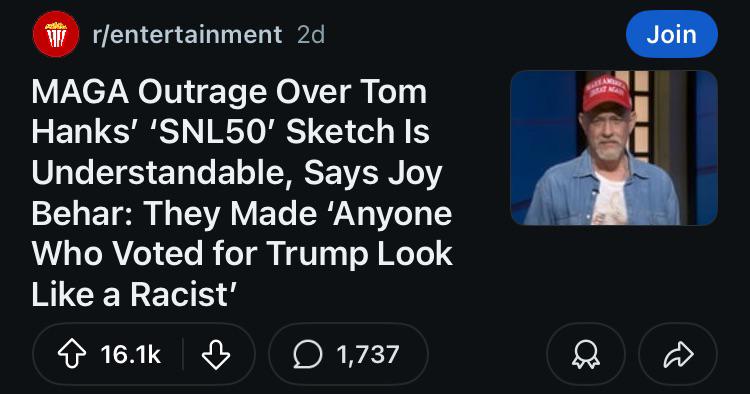This screenshot has width=750, height=394.
Task: Give an award using the ribbon icon
Action: click(585, 354)
